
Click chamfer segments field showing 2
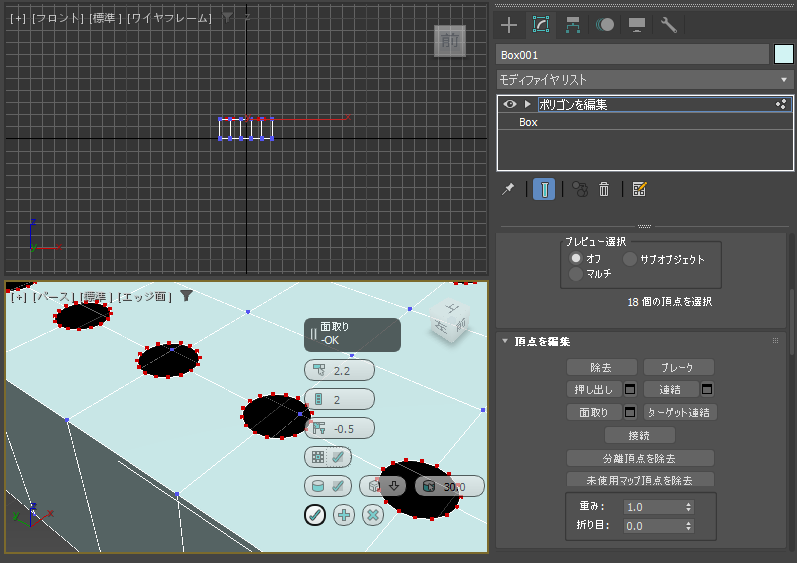click(x=339, y=399)
